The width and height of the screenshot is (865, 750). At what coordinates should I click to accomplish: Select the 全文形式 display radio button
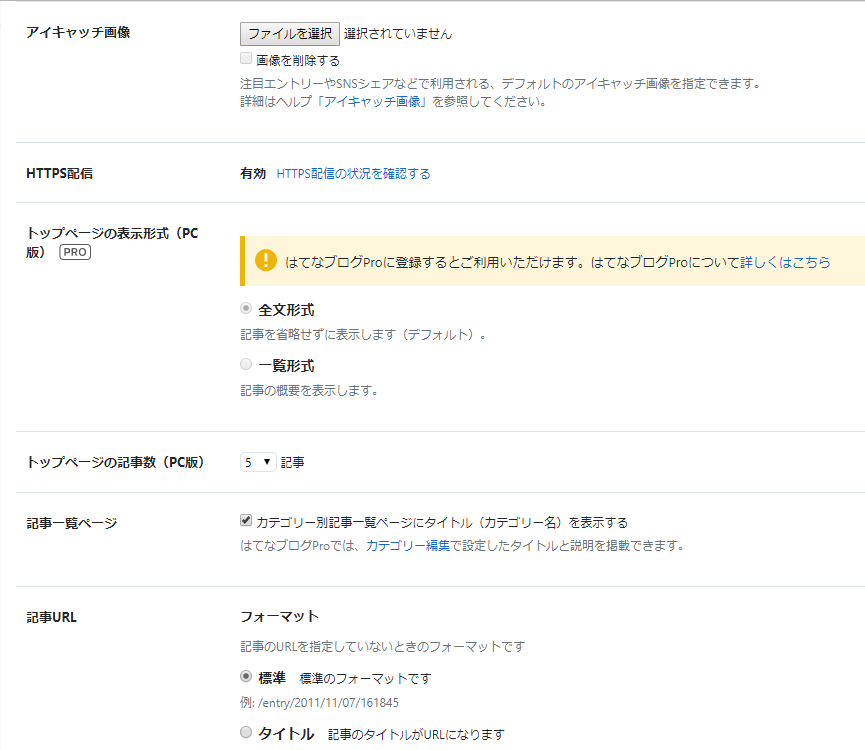pyautogui.click(x=245, y=309)
